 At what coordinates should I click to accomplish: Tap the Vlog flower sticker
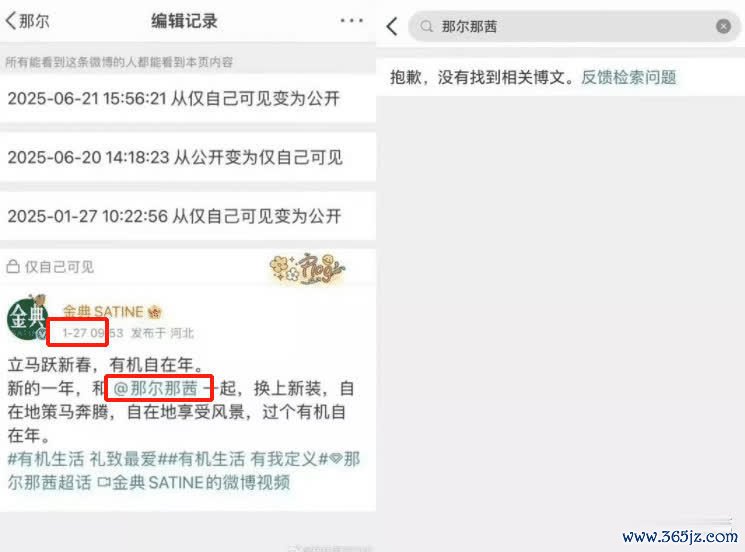pos(307,268)
